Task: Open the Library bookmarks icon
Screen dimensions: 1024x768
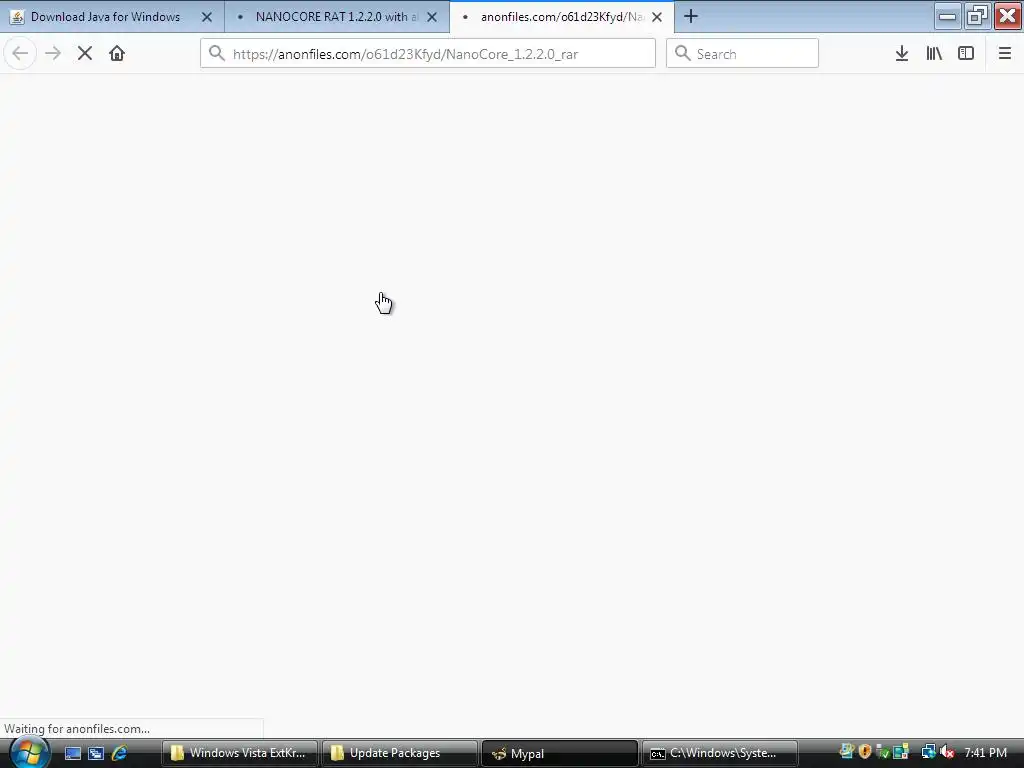Action: (x=934, y=54)
